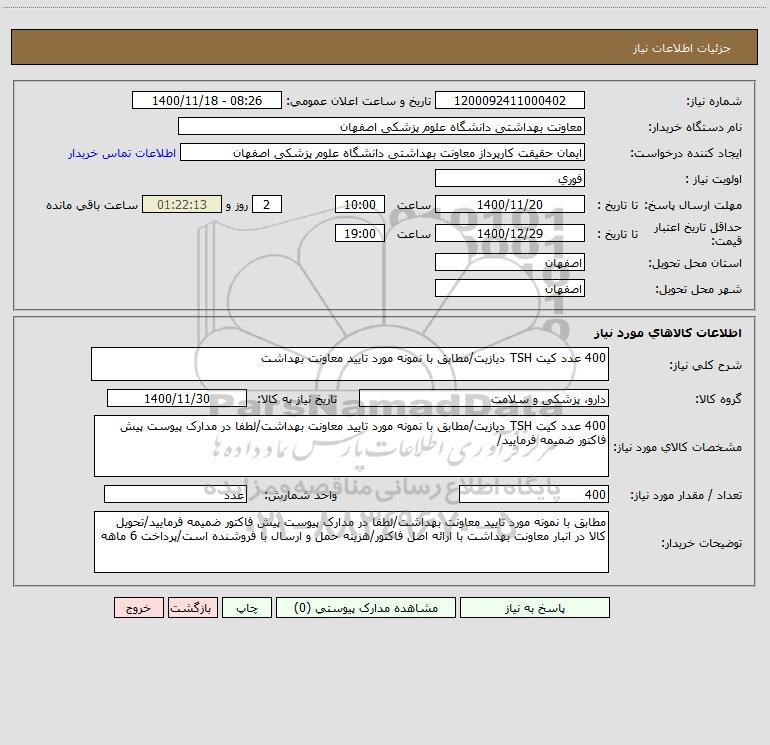This screenshot has width=770, height=745.
Task: Click the label مشخصات کالای مورد نیاز
Action: (x=678, y=447)
